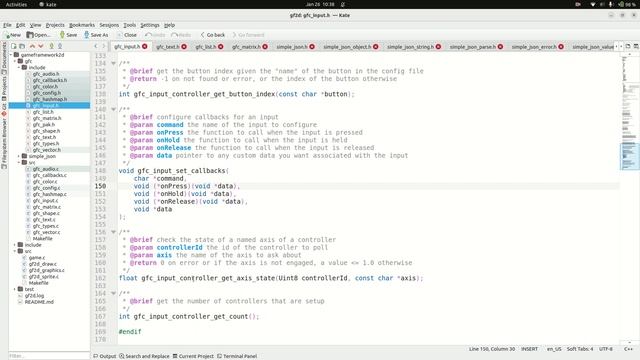The width and height of the screenshot is (640, 360).
Task: Change Soft Tabs: 4 indentation setting
Action: pos(580,349)
